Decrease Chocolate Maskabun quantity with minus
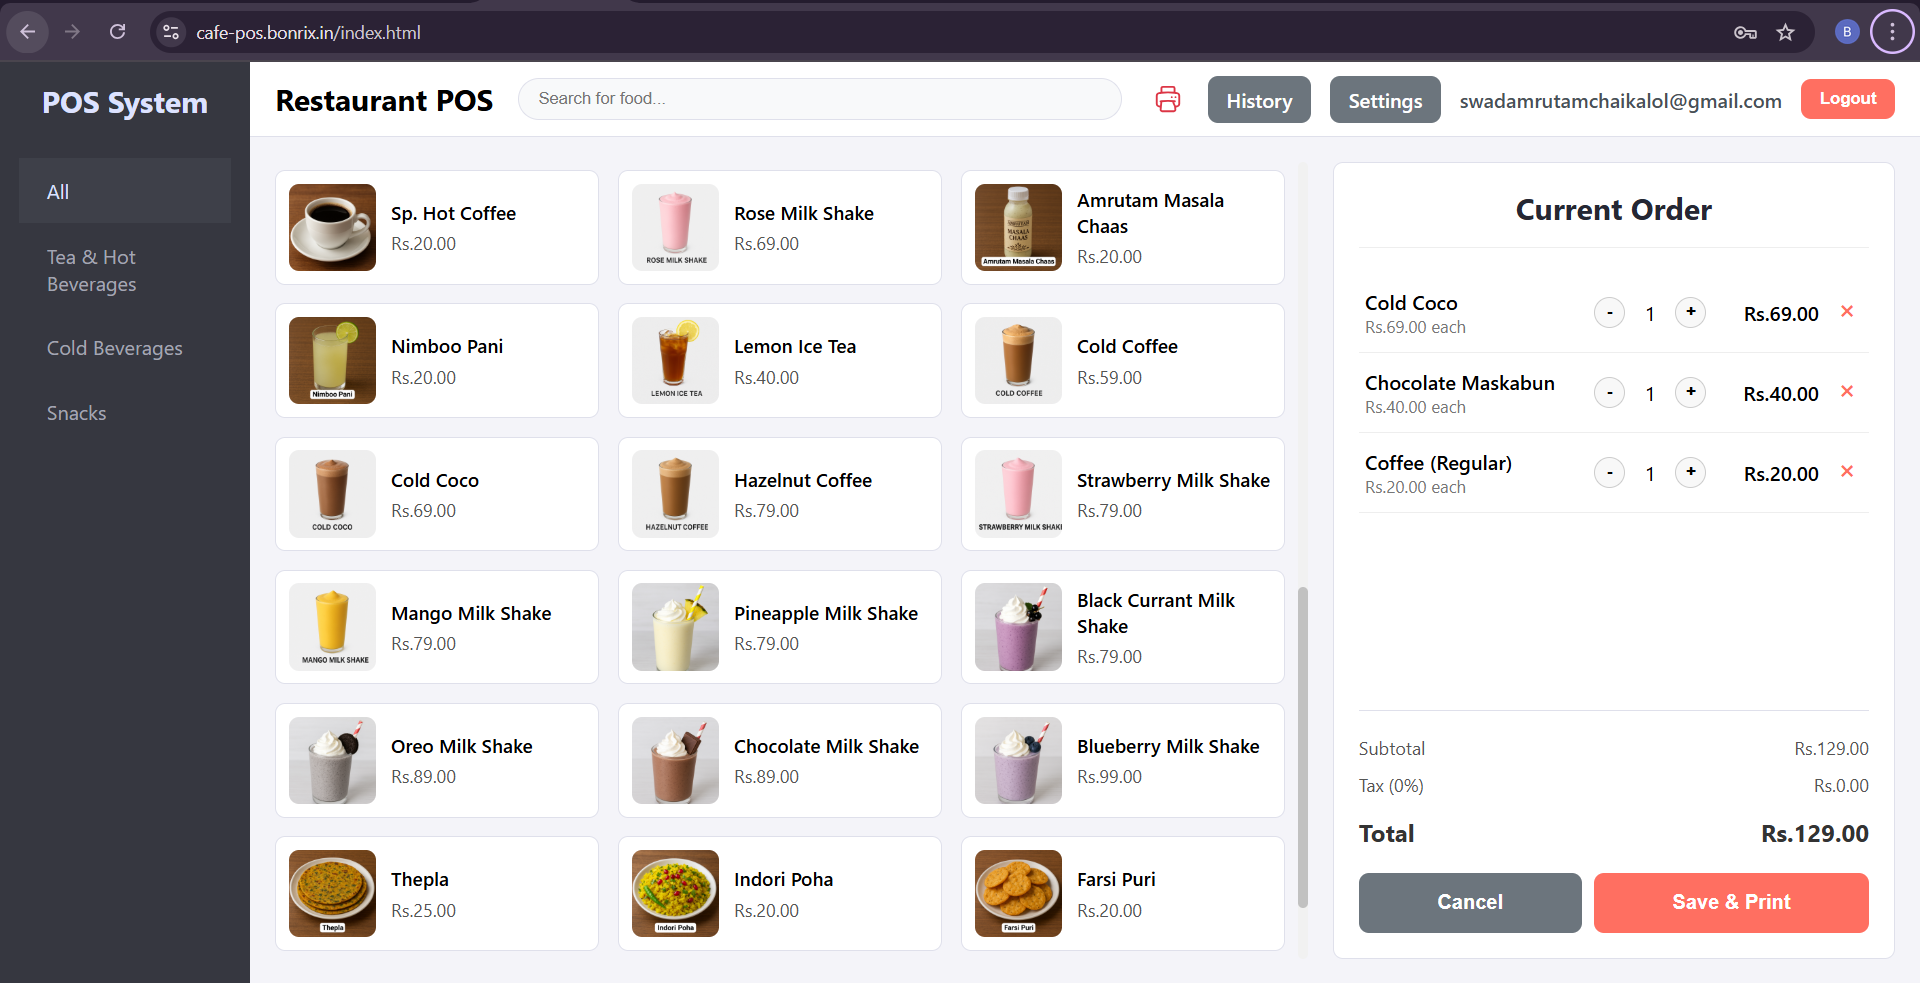Screen dimensions: 1920x983 coord(1609,393)
